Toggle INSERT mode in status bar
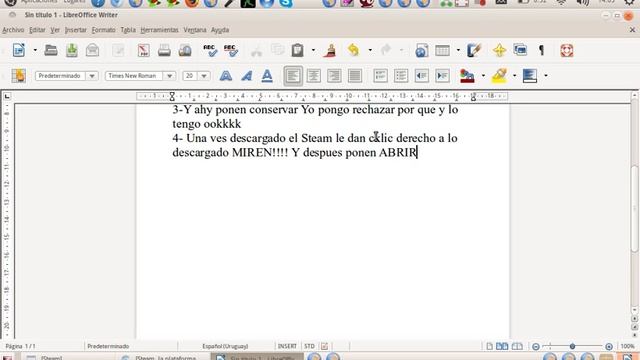 pos(287,346)
